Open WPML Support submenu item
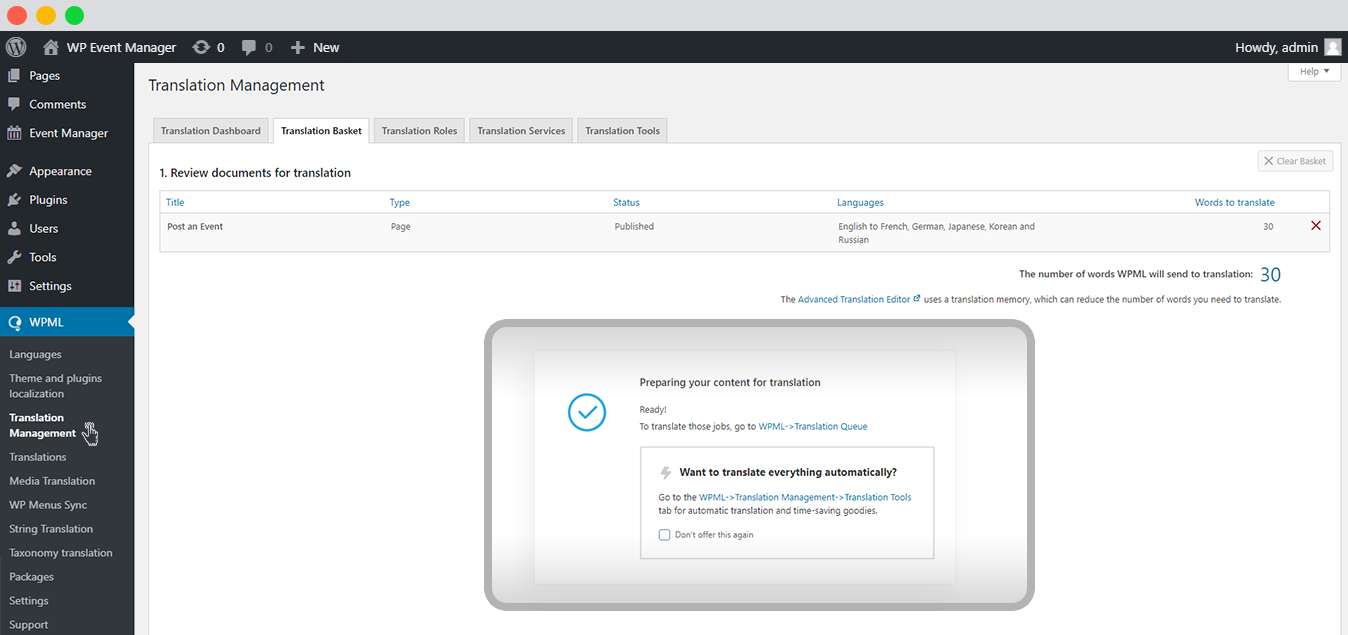1348x635 pixels. [29, 625]
